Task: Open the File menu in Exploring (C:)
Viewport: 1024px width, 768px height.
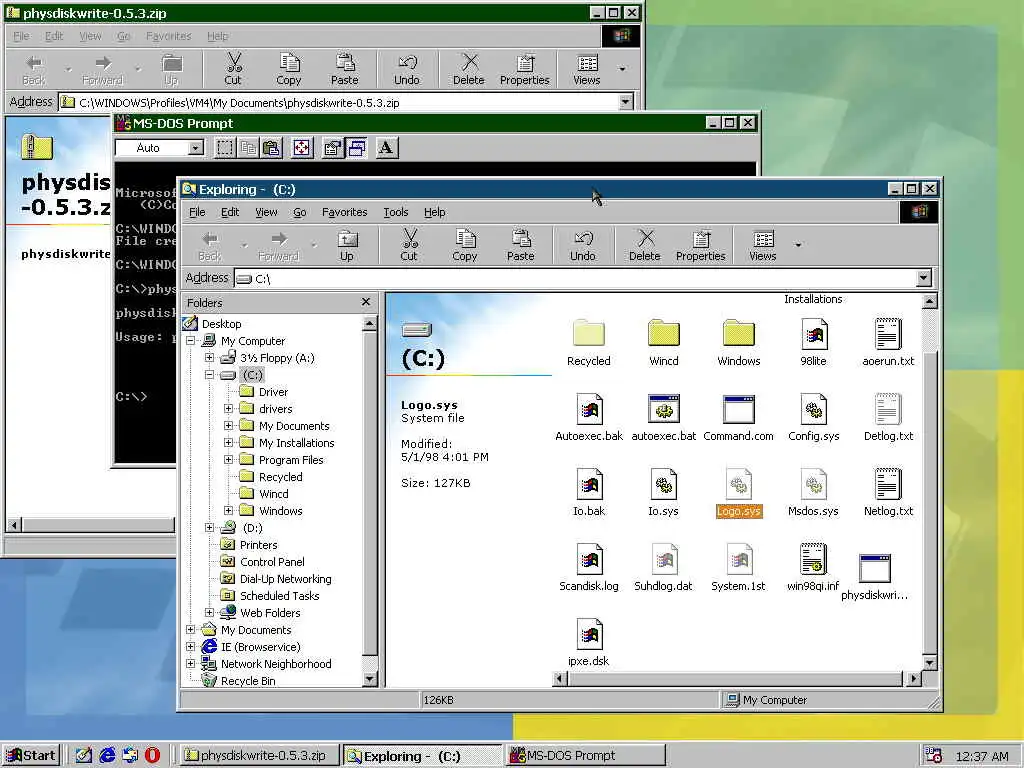Action: 197,212
